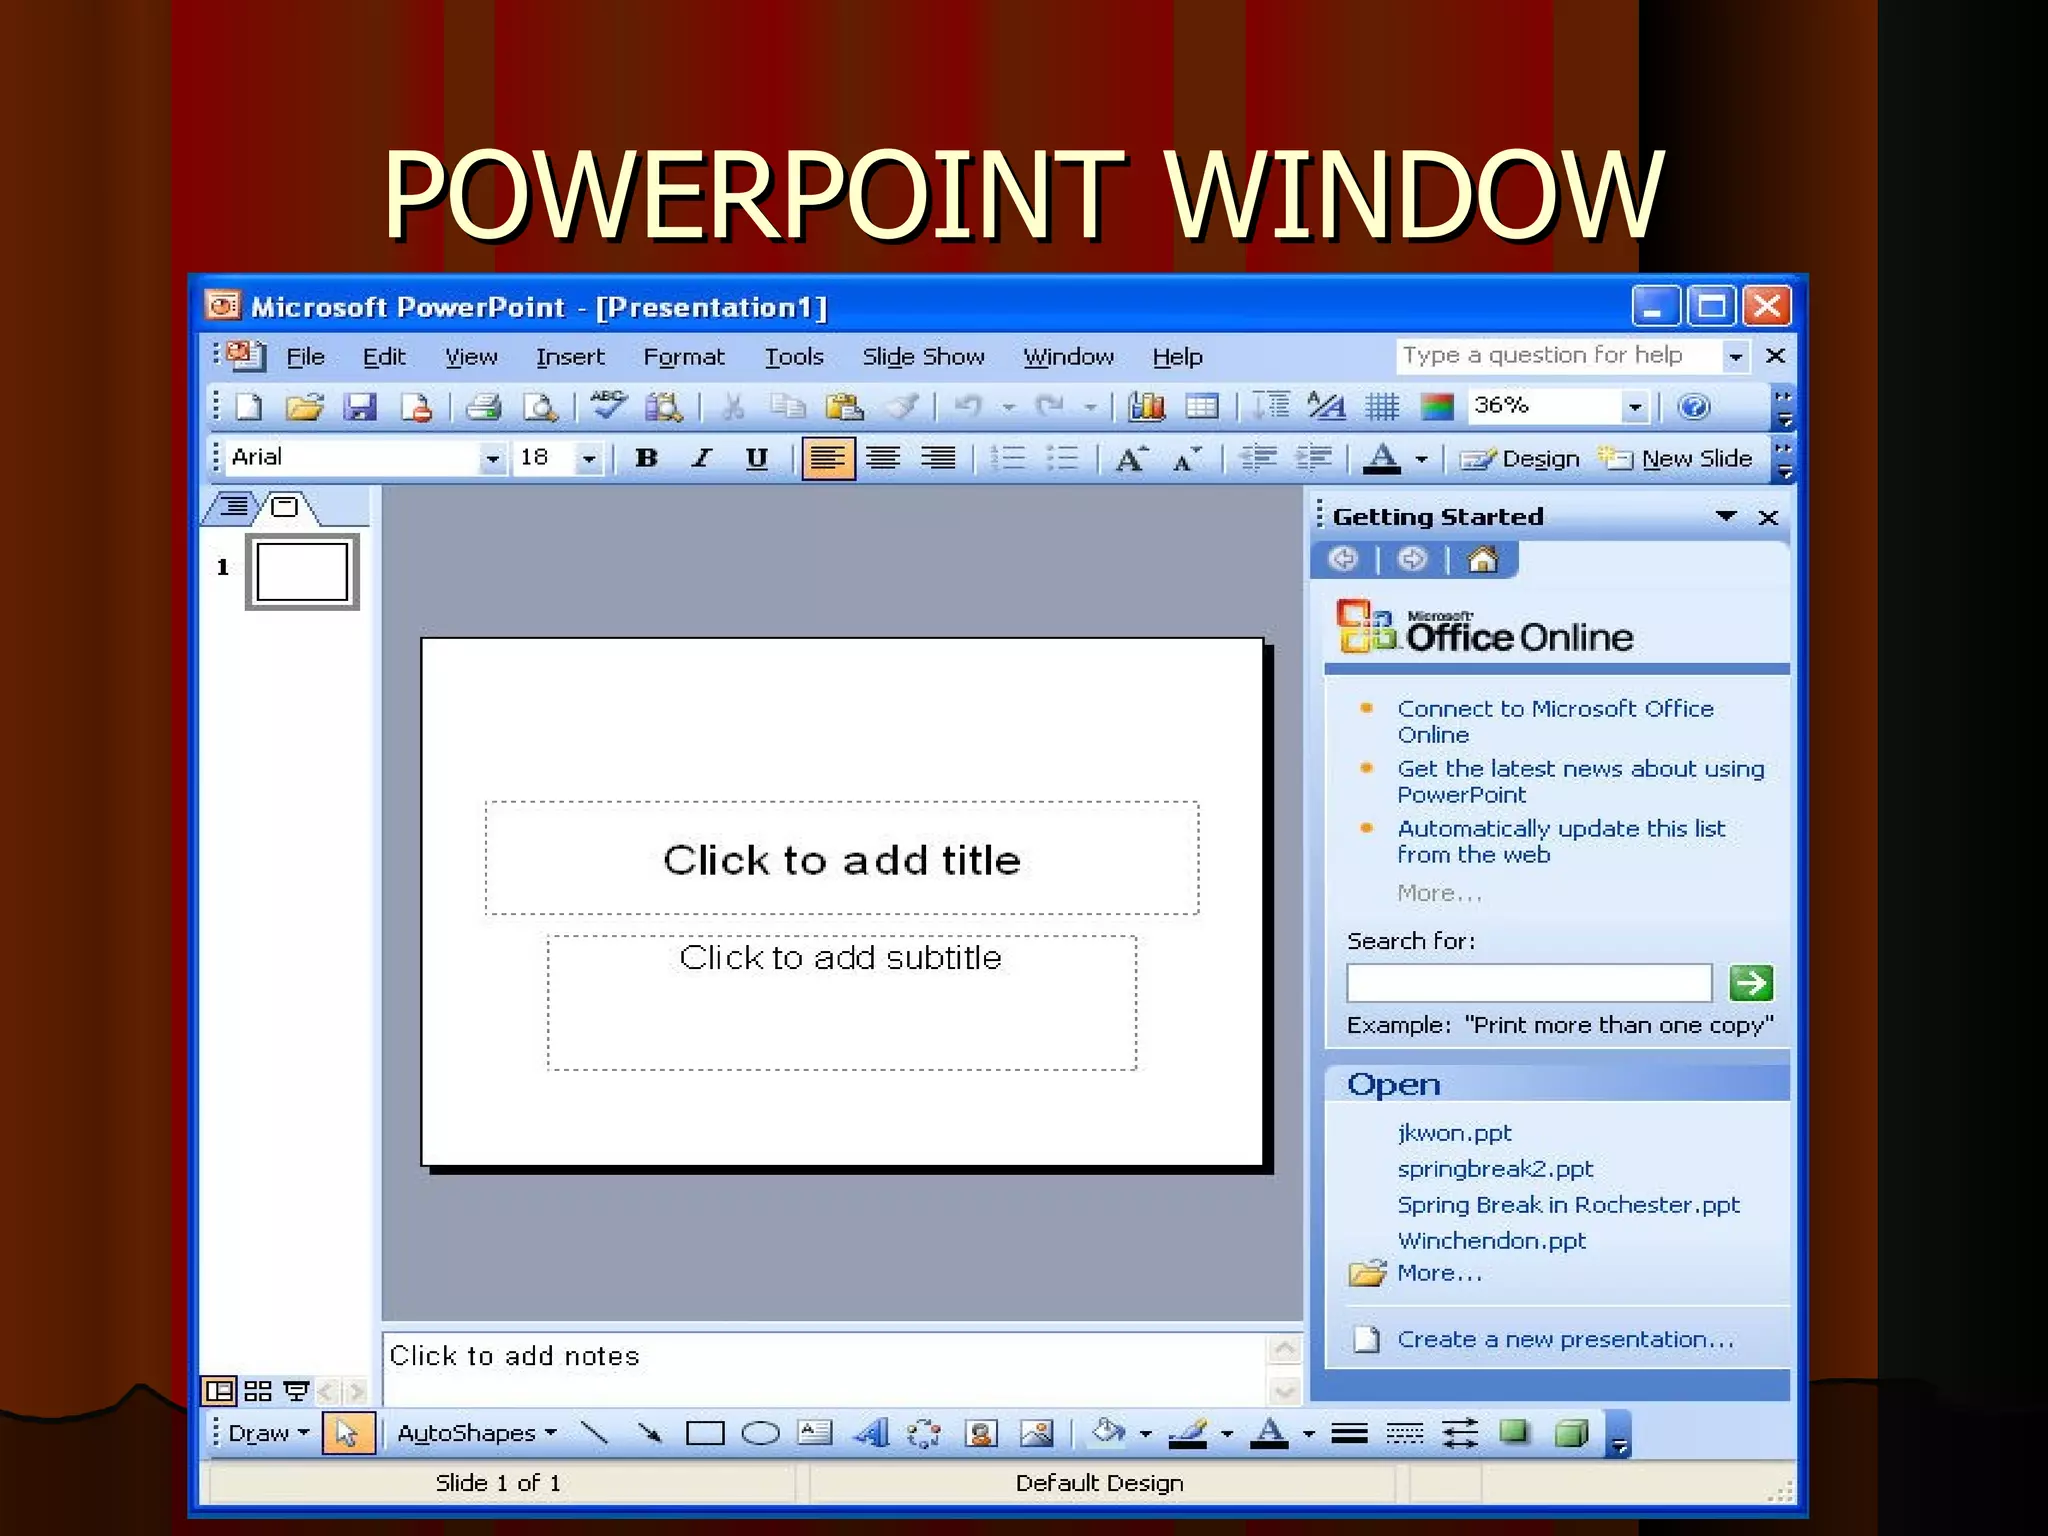Click the Search for input field

coord(1529,983)
